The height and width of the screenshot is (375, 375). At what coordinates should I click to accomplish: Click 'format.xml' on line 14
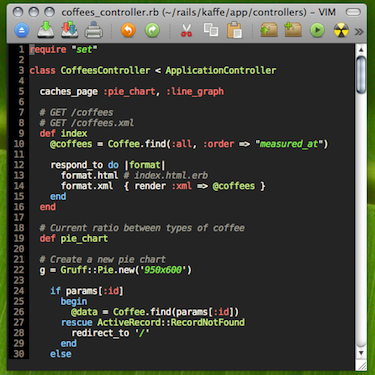[87, 186]
